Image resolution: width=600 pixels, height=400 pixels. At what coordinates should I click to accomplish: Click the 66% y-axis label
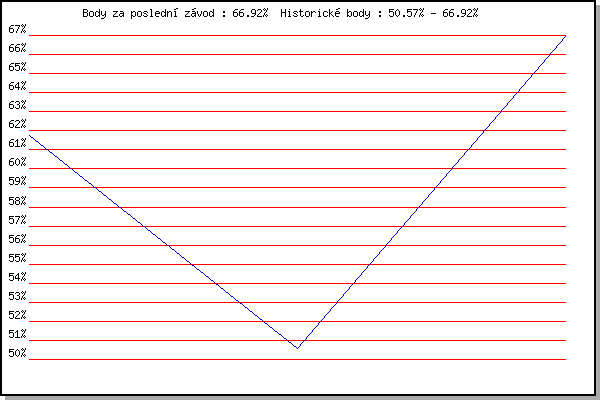(17, 48)
